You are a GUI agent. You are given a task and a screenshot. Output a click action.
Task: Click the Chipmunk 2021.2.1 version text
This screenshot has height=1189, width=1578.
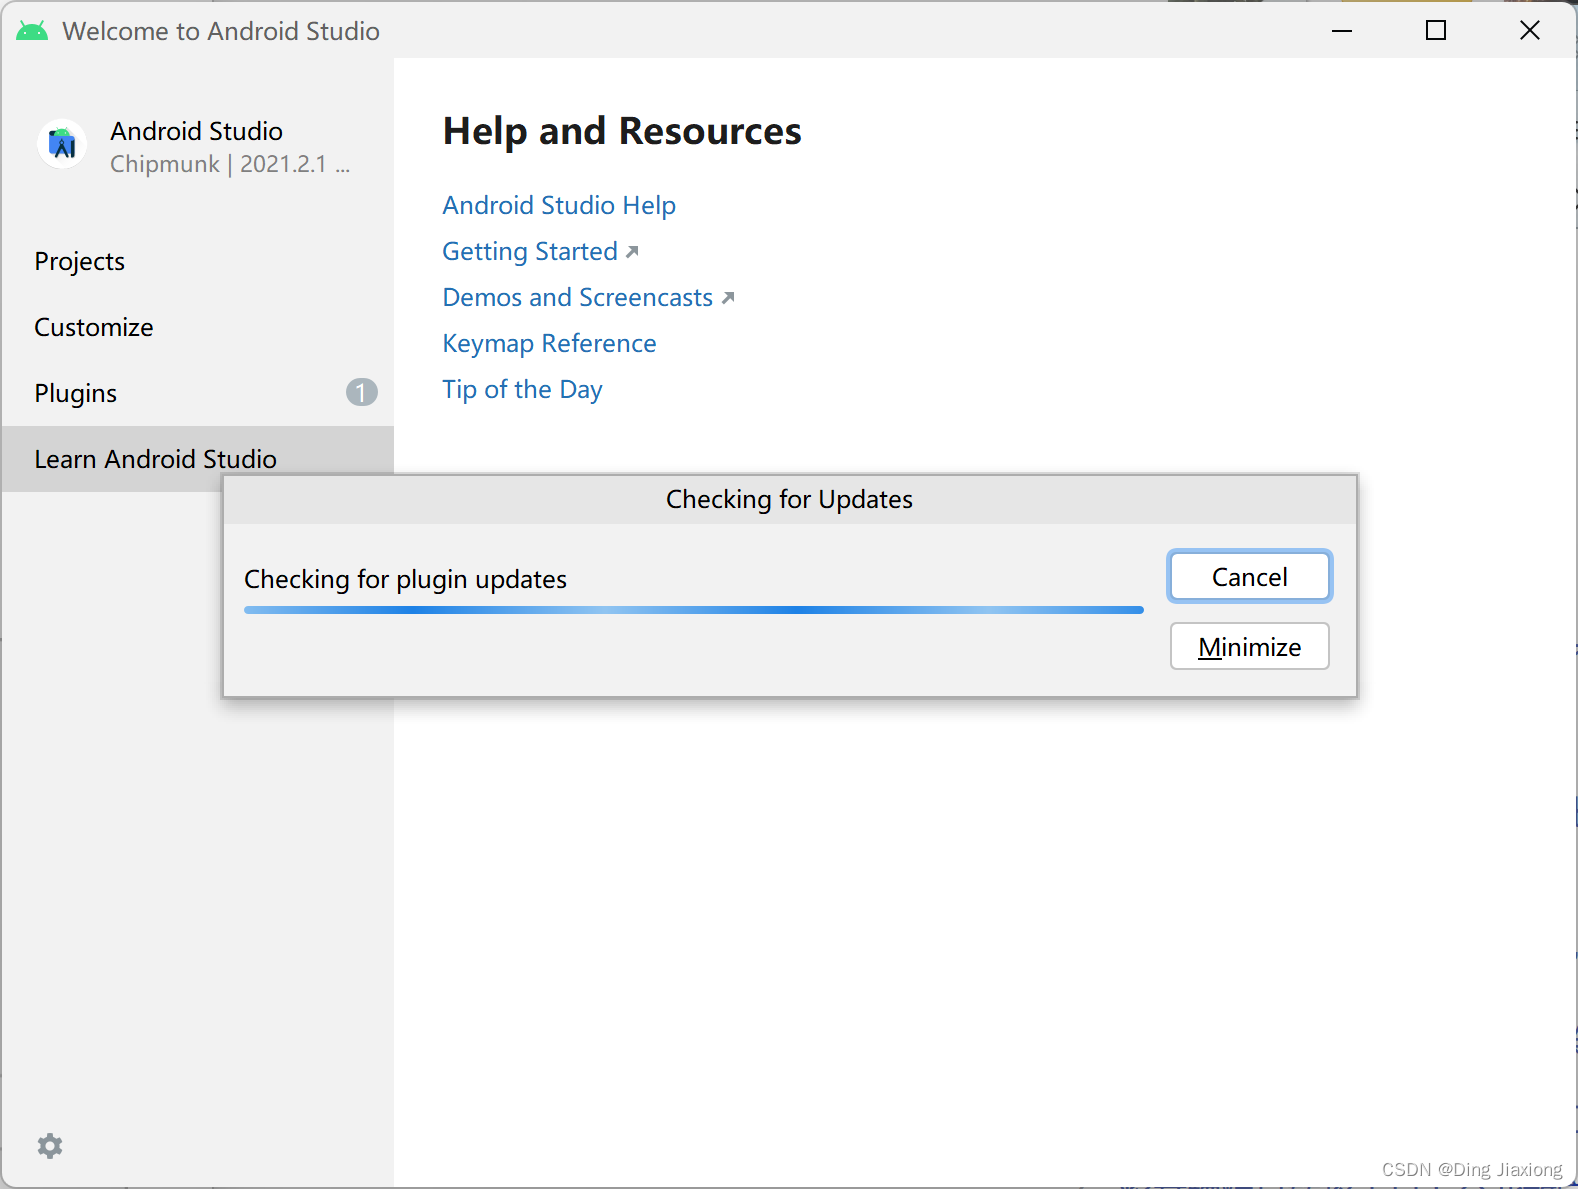click(230, 164)
